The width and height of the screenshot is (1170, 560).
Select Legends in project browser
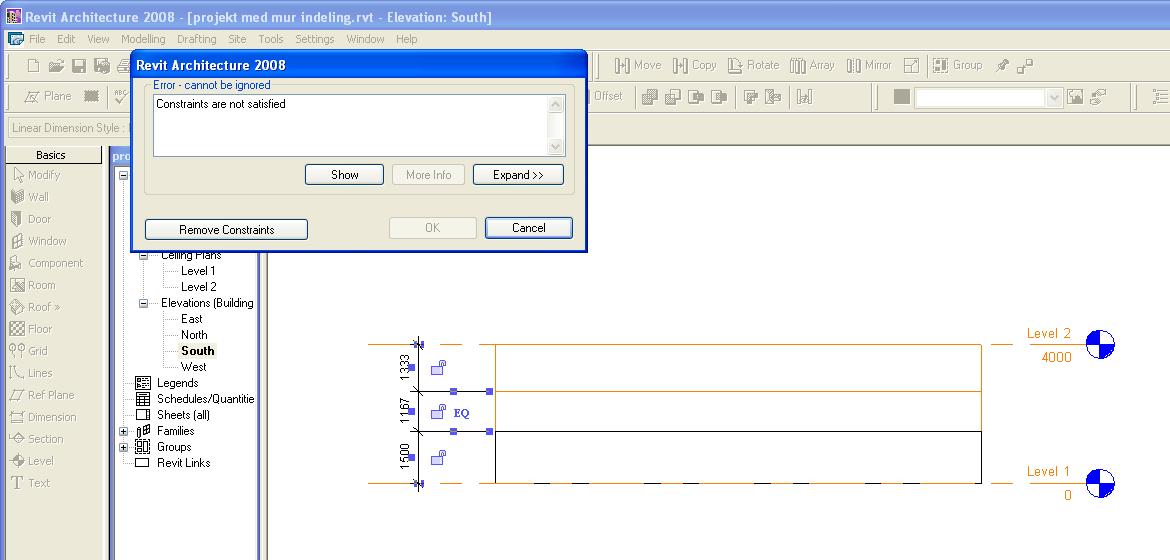(178, 383)
